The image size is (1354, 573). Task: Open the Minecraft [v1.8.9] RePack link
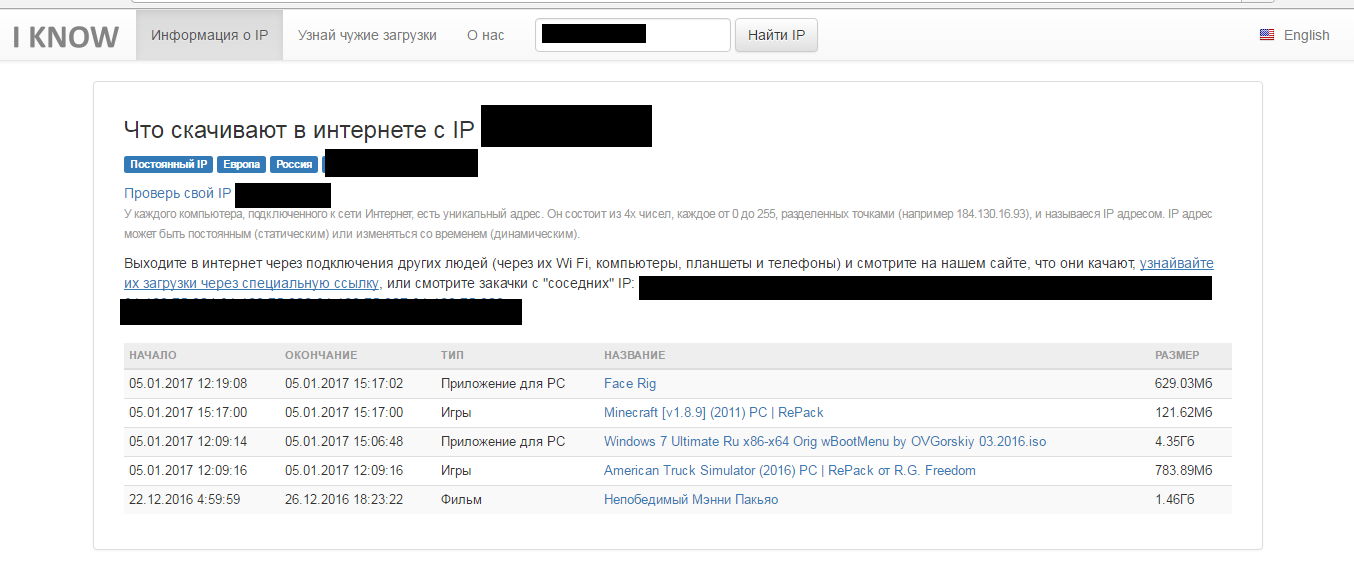point(713,412)
